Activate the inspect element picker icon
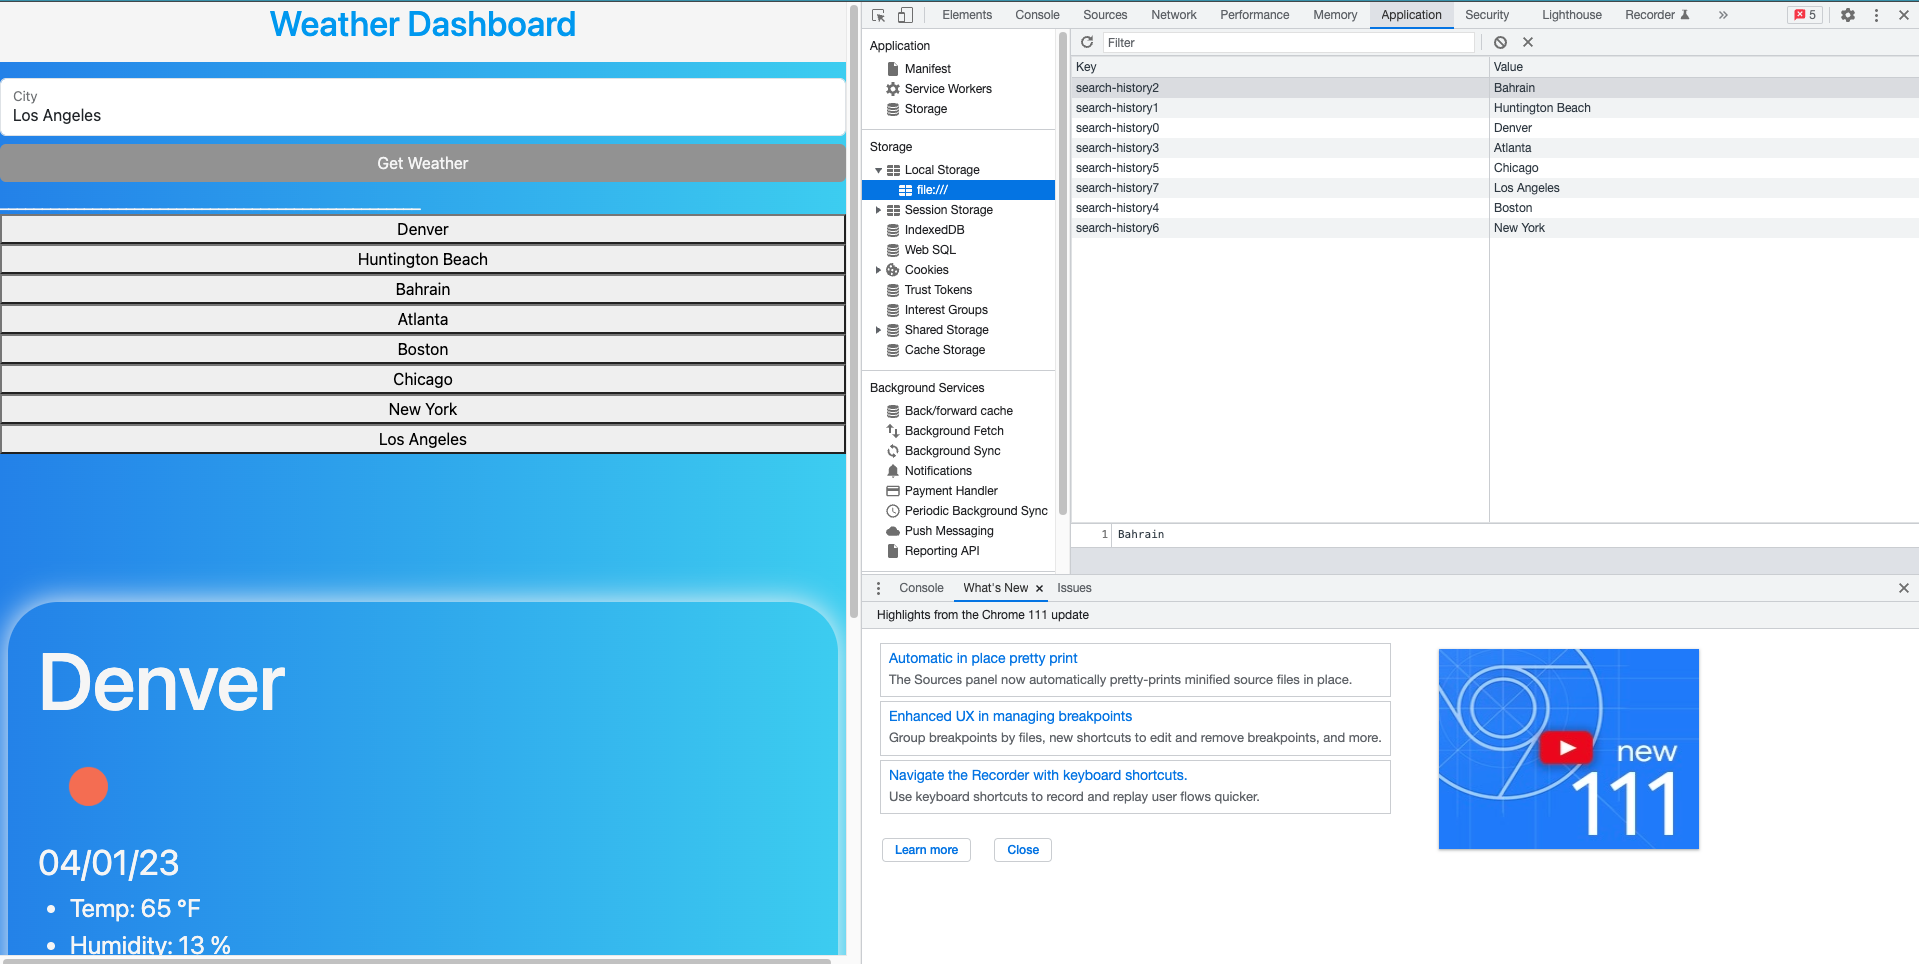The image size is (1919, 964). coord(878,15)
